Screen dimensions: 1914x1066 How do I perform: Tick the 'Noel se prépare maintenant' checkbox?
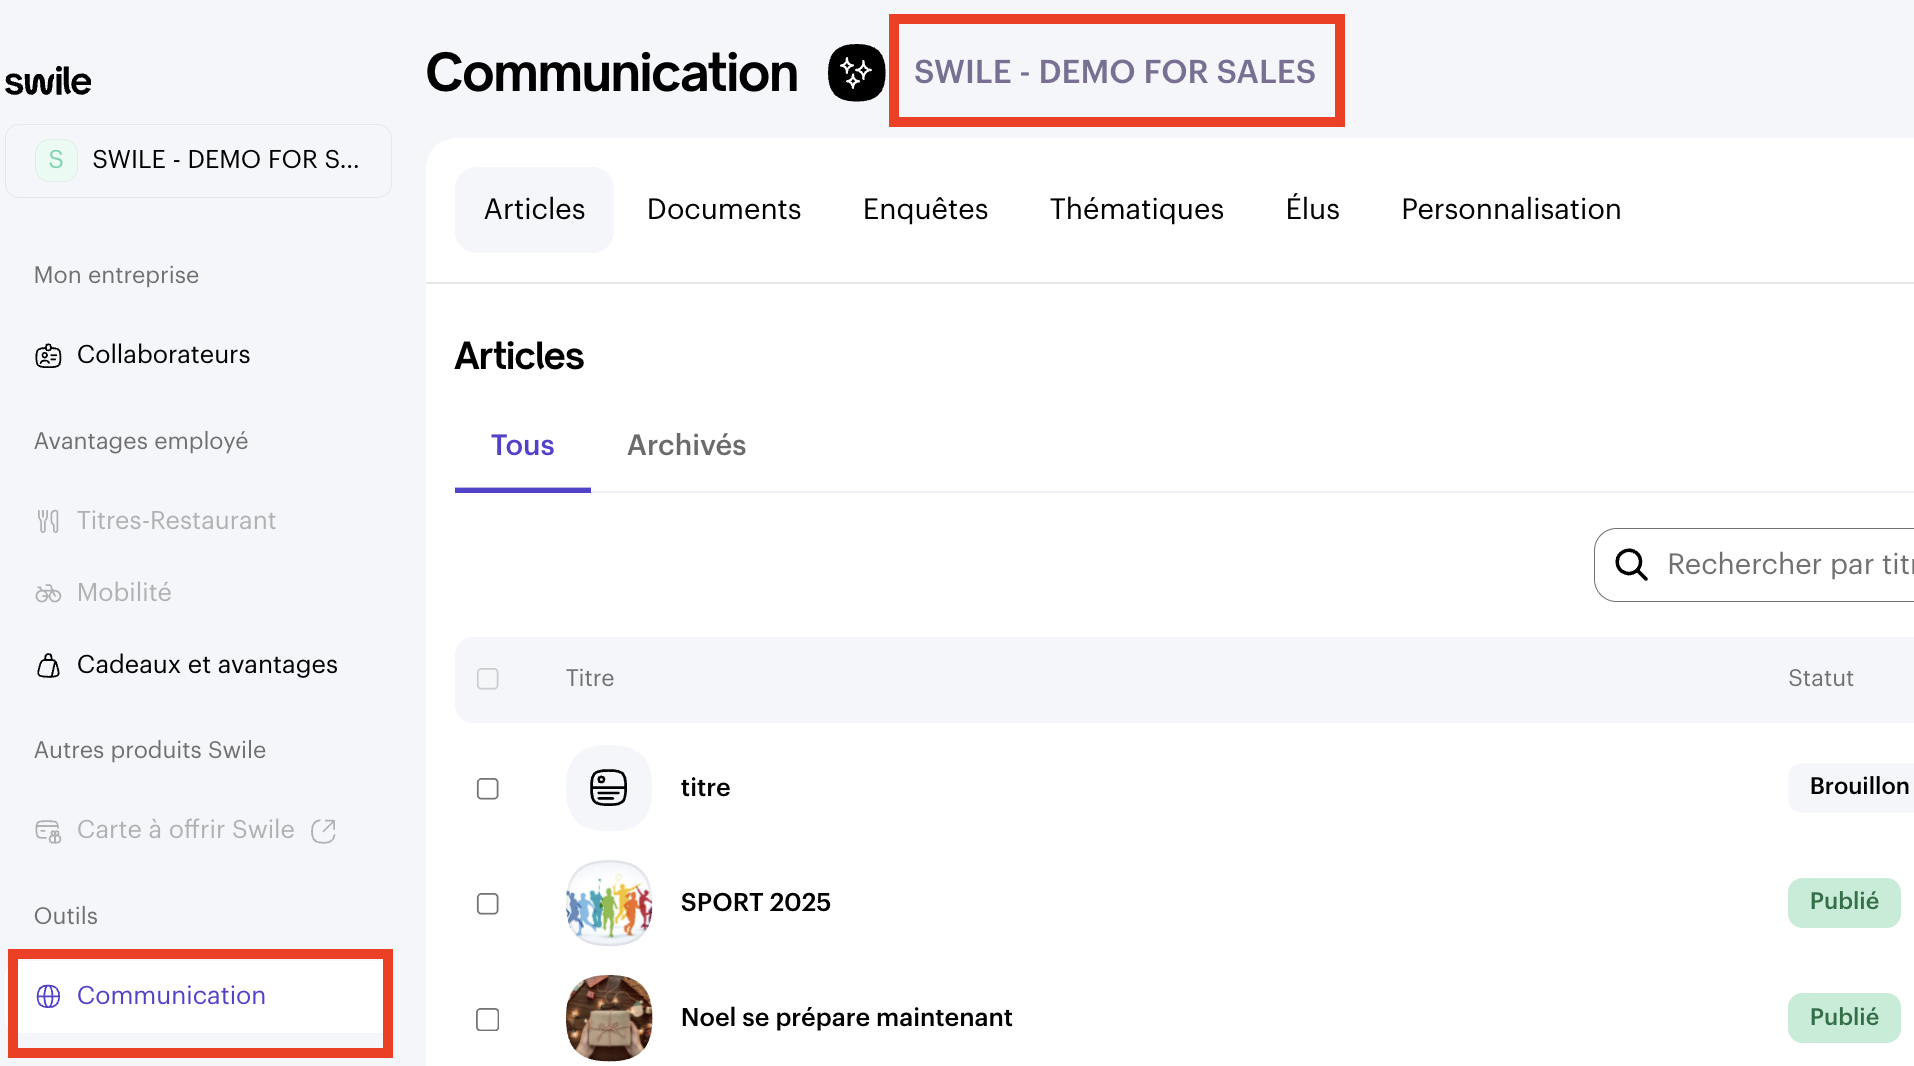coord(488,1019)
